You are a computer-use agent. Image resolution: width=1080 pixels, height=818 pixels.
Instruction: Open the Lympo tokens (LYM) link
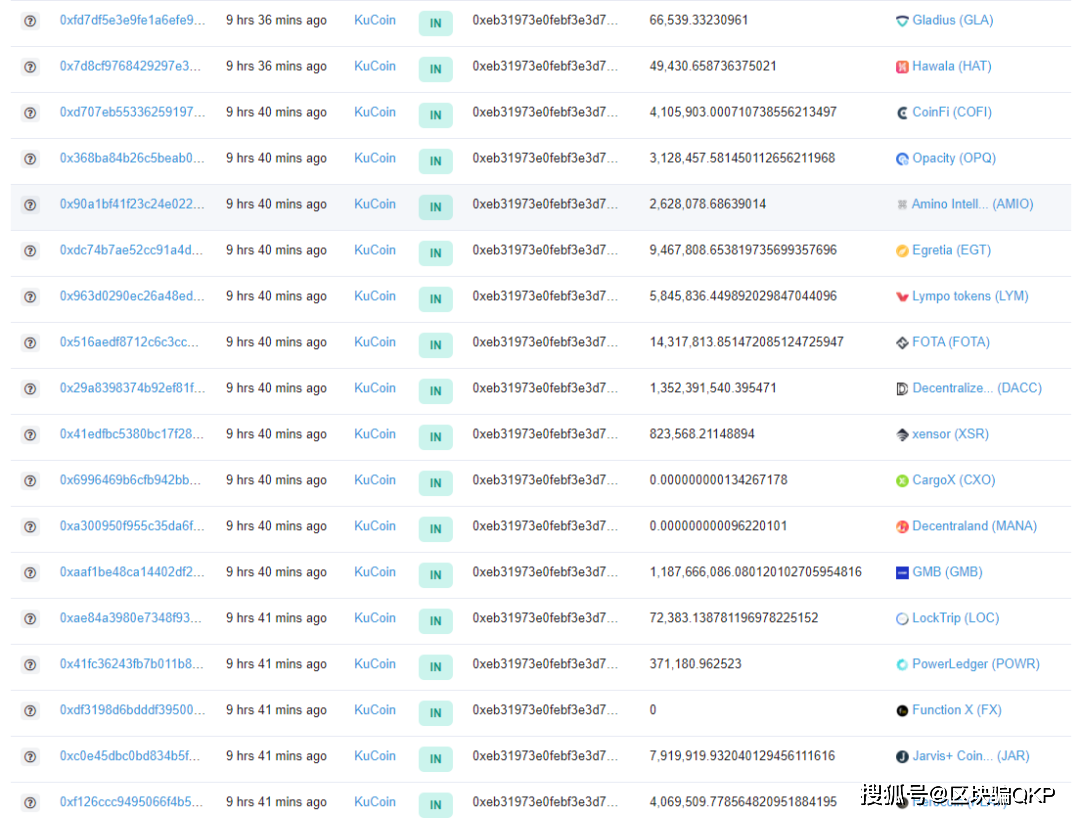point(970,296)
